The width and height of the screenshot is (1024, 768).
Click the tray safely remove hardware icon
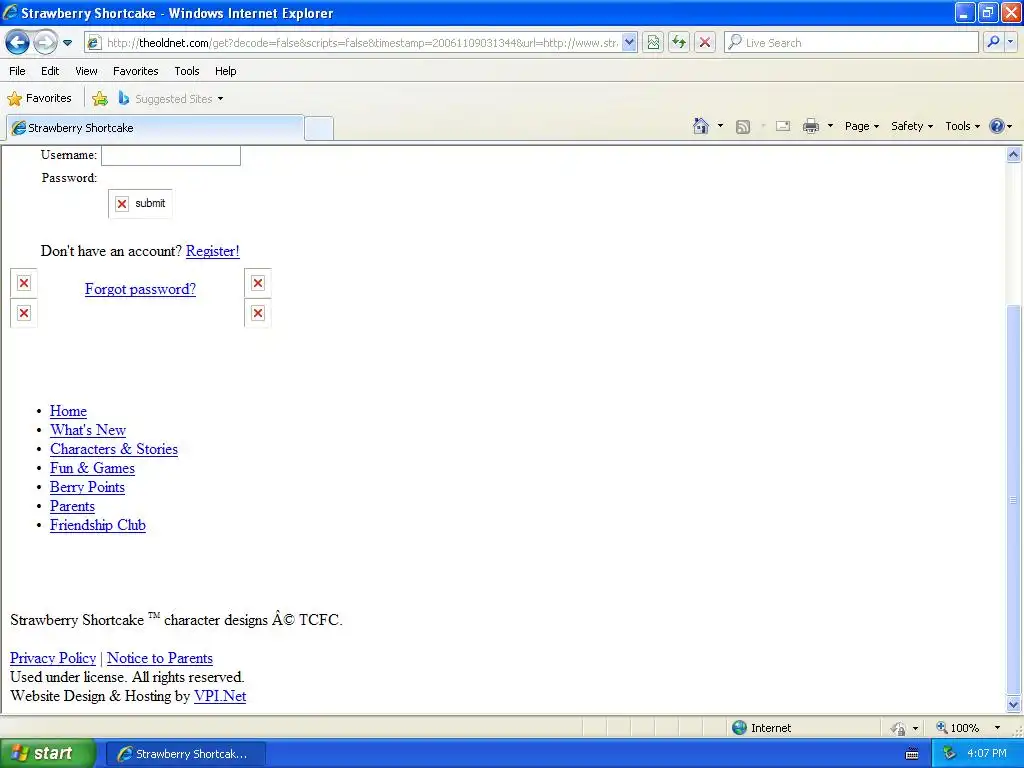(x=950, y=754)
